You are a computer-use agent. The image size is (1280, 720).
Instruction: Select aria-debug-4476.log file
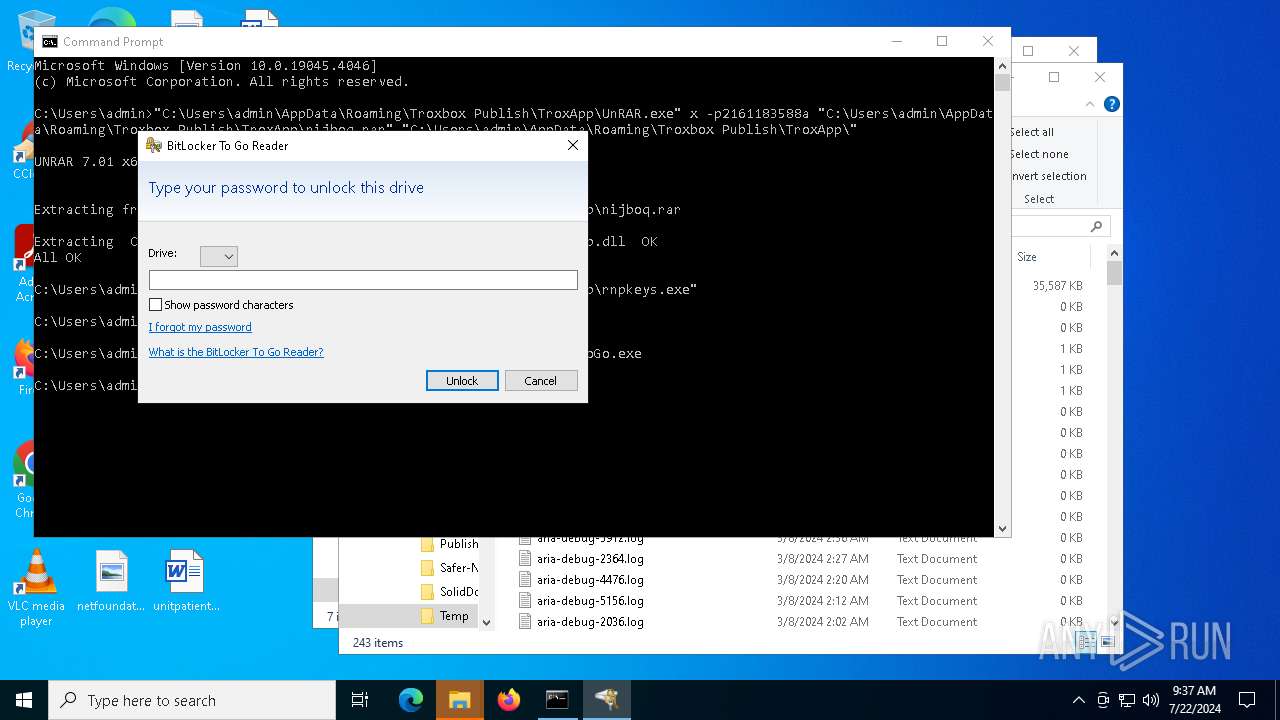[590, 580]
